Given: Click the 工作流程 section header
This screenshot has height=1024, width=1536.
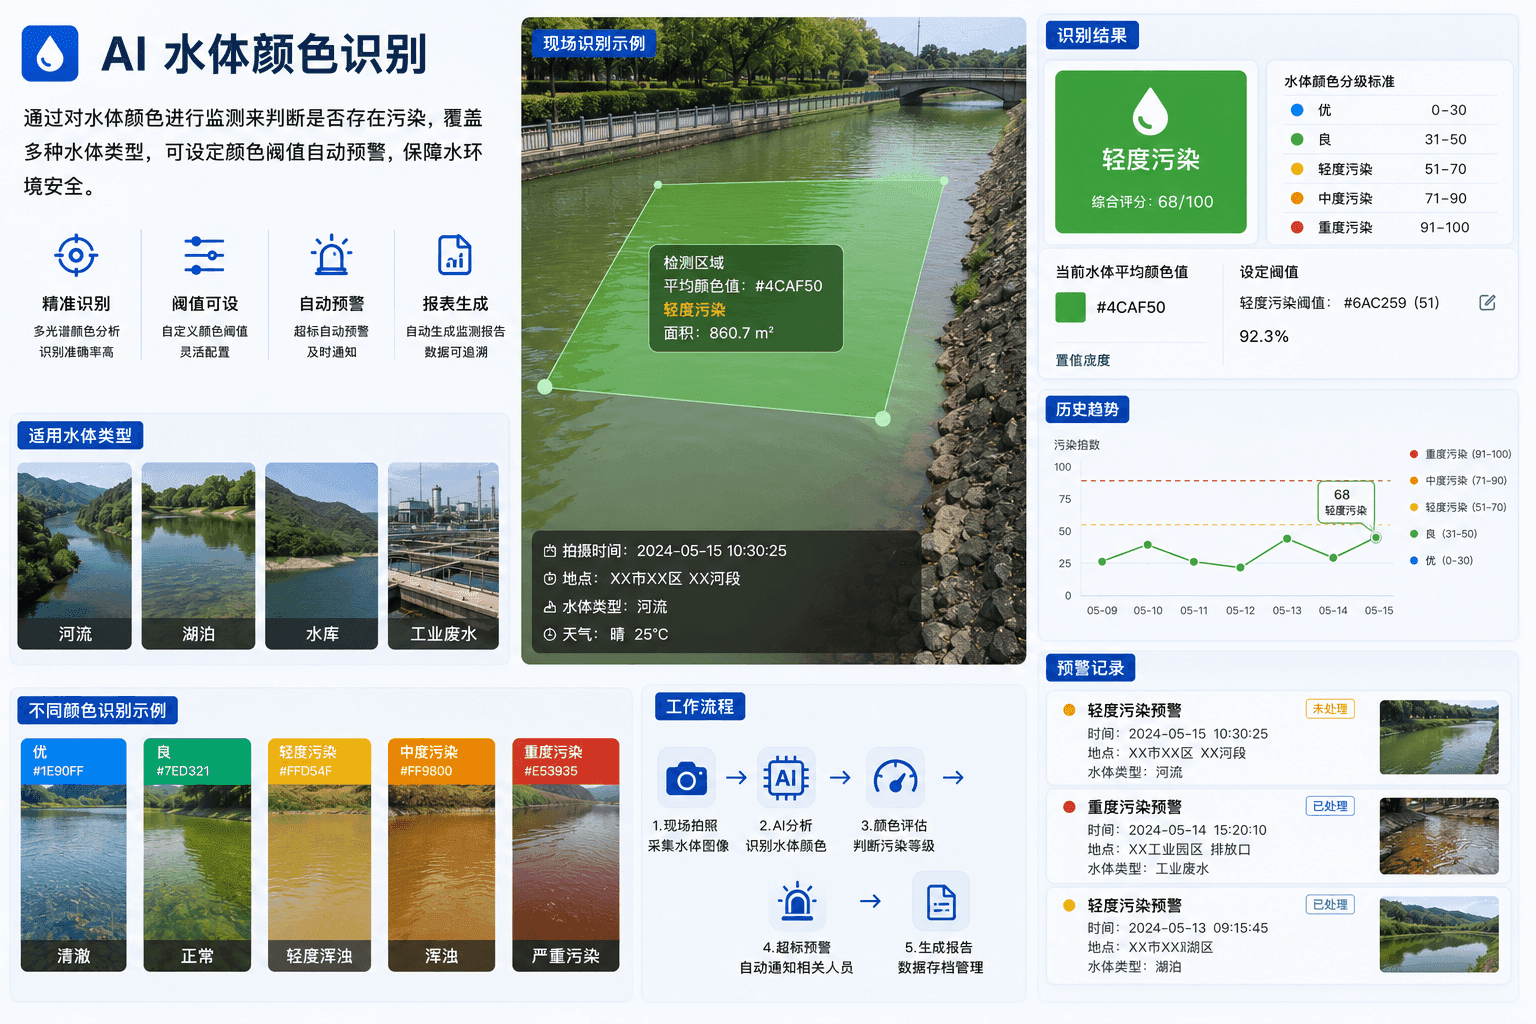Looking at the screenshot, I should 700,707.
